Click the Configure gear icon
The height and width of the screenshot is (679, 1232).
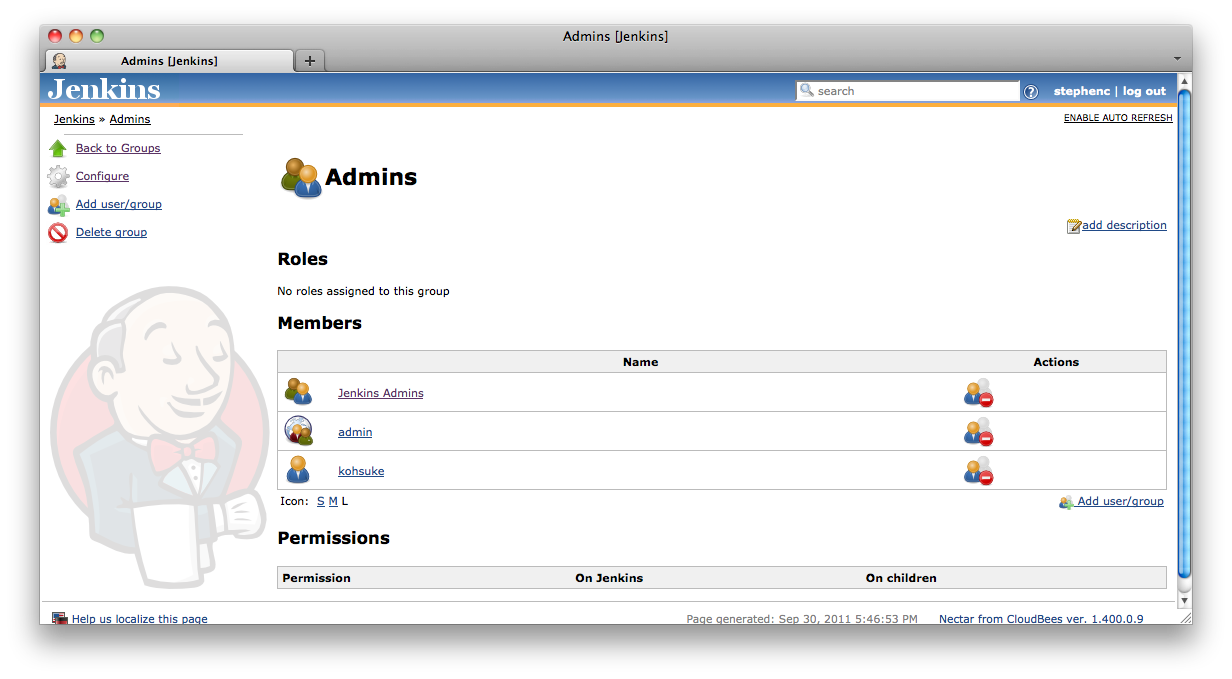pyautogui.click(x=58, y=177)
